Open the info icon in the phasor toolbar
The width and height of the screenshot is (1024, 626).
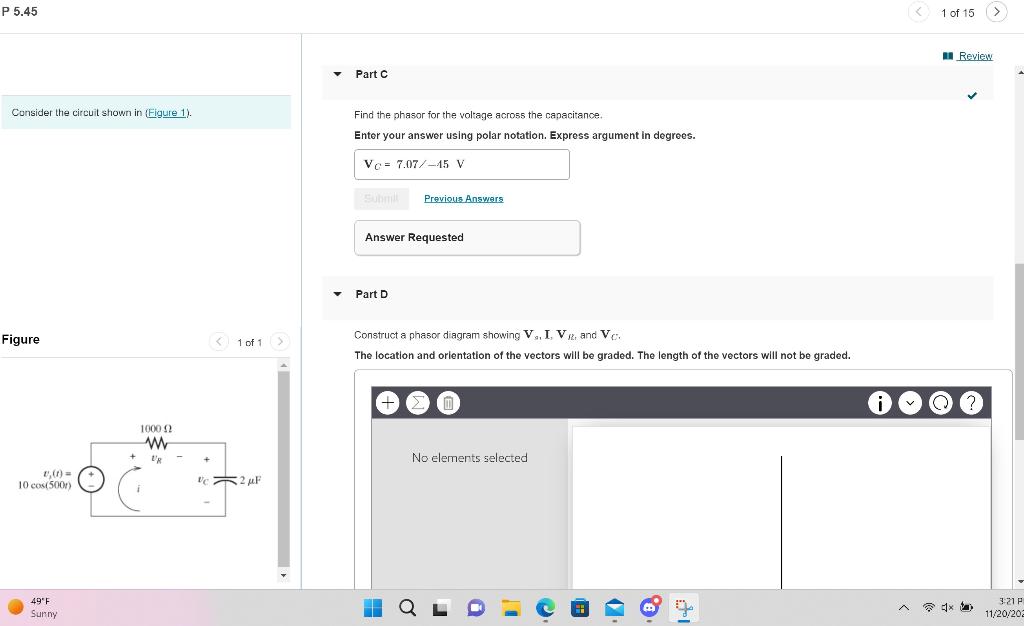880,403
